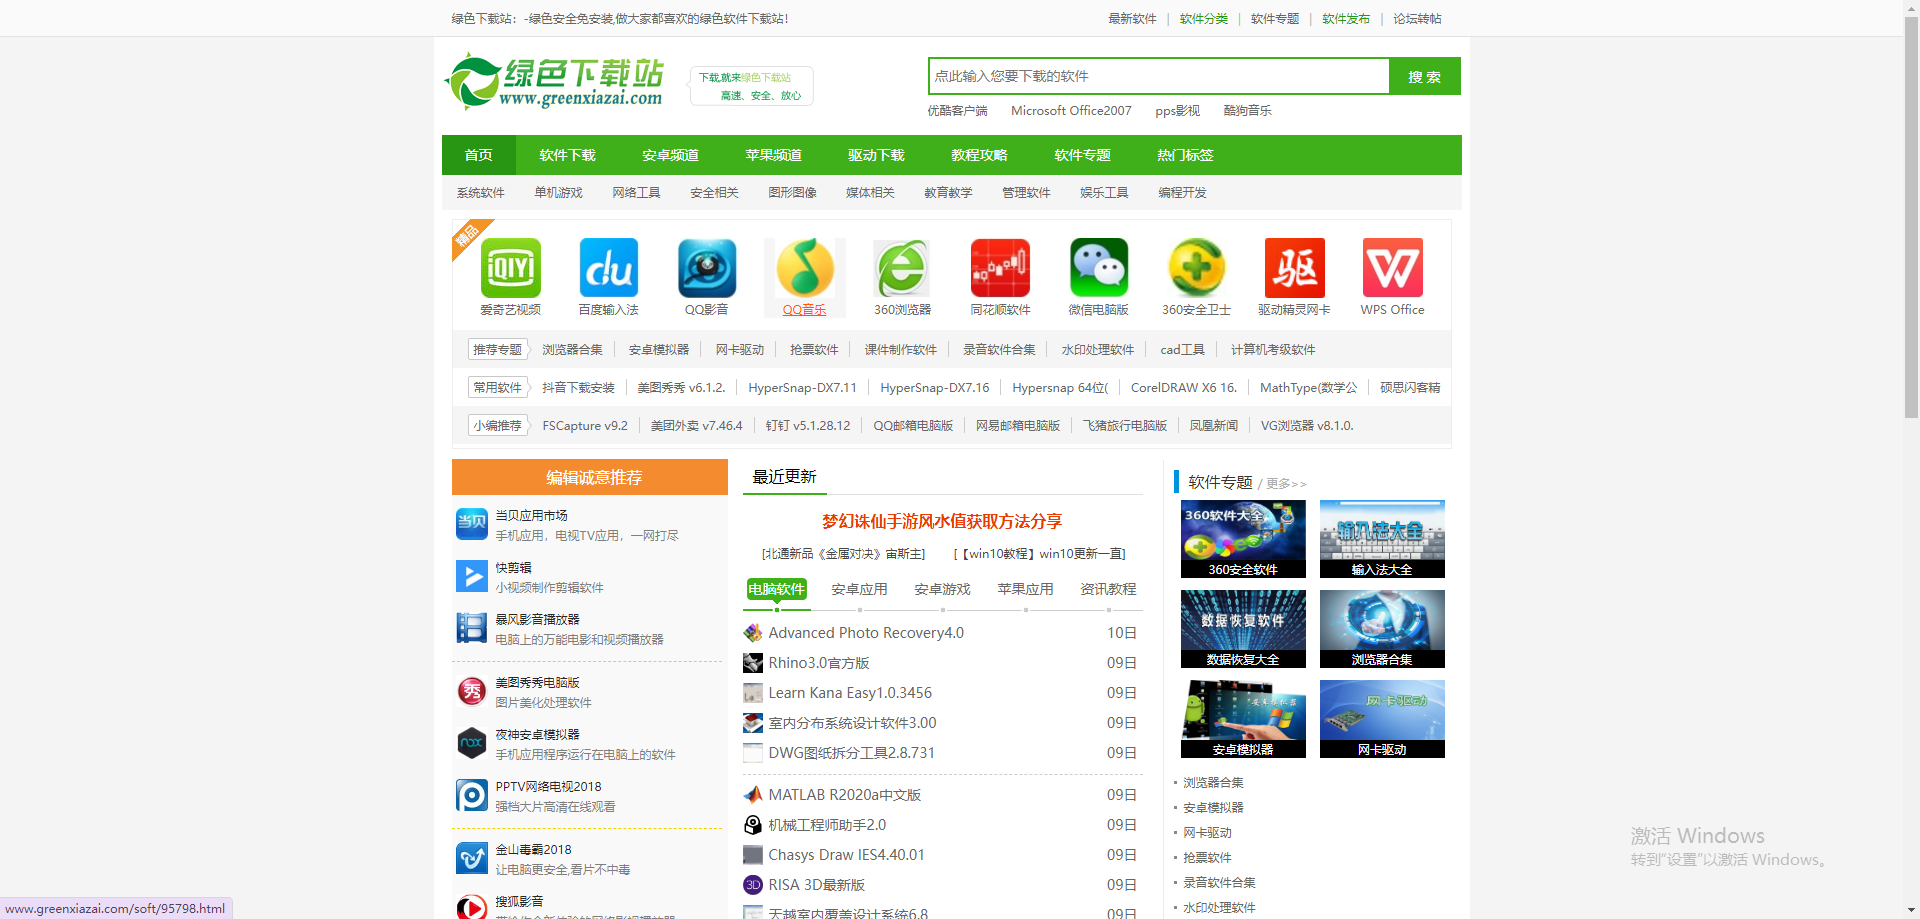1920x919 pixels.
Task: Open the 夜神安卓模拟器 nox icon
Action: coord(472,743)
